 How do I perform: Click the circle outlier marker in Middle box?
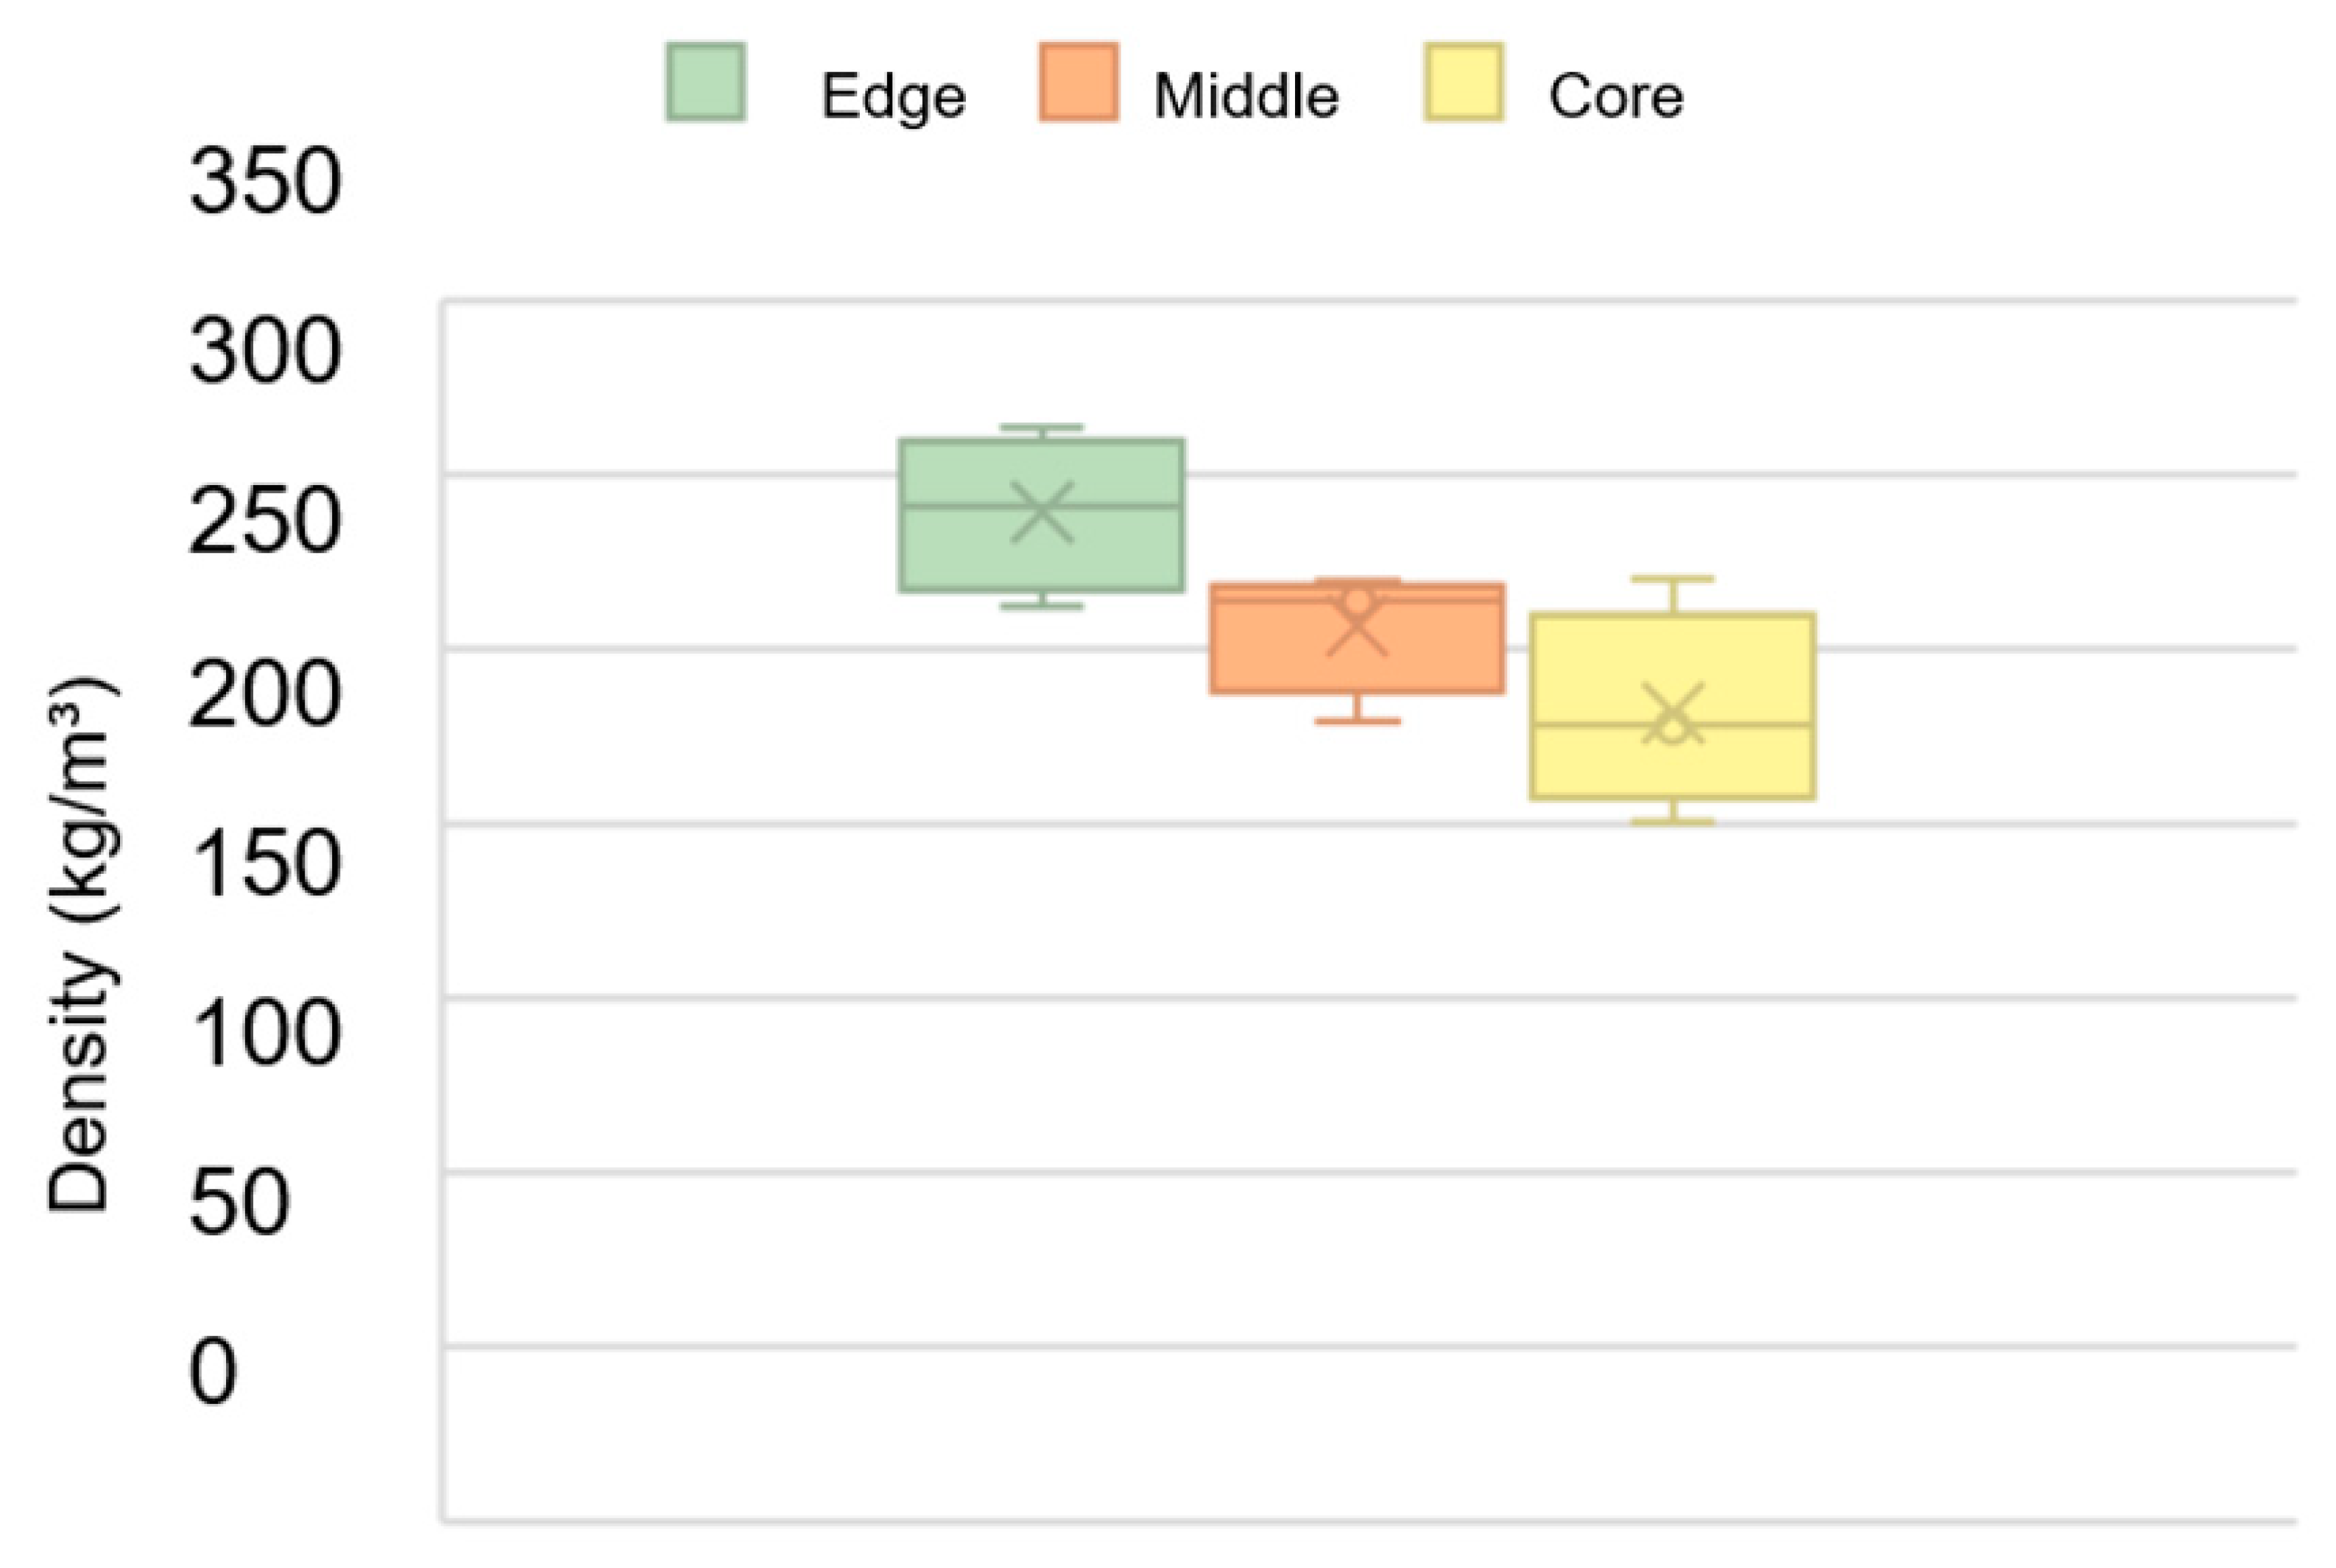point(1358,601)
